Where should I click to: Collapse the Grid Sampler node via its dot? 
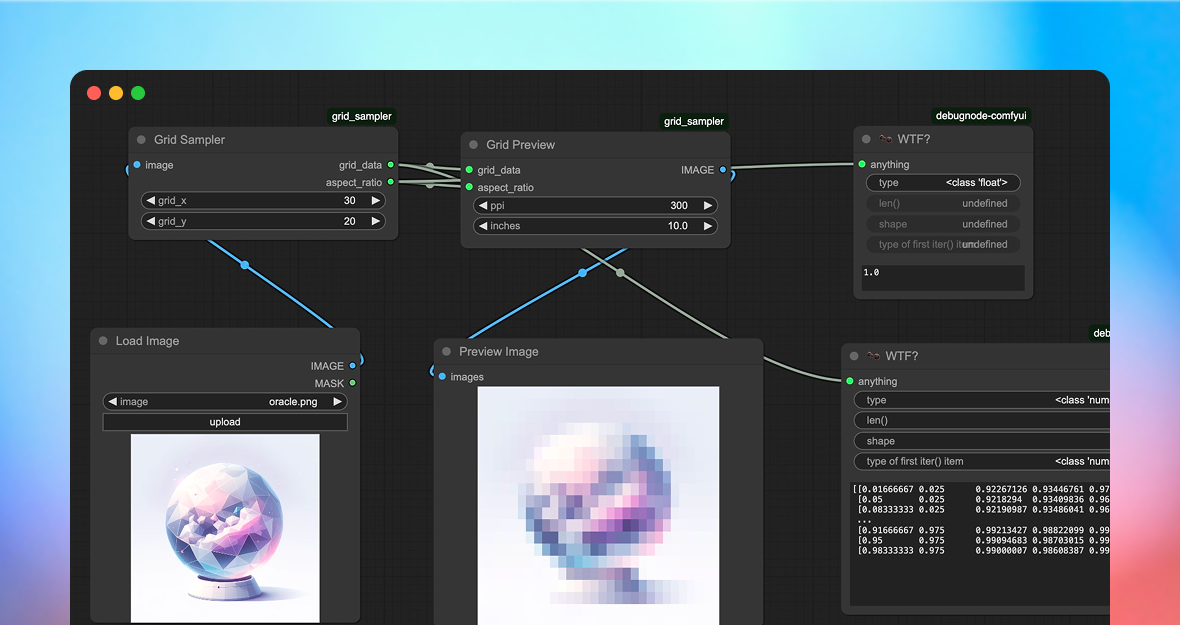pos(140,140)
